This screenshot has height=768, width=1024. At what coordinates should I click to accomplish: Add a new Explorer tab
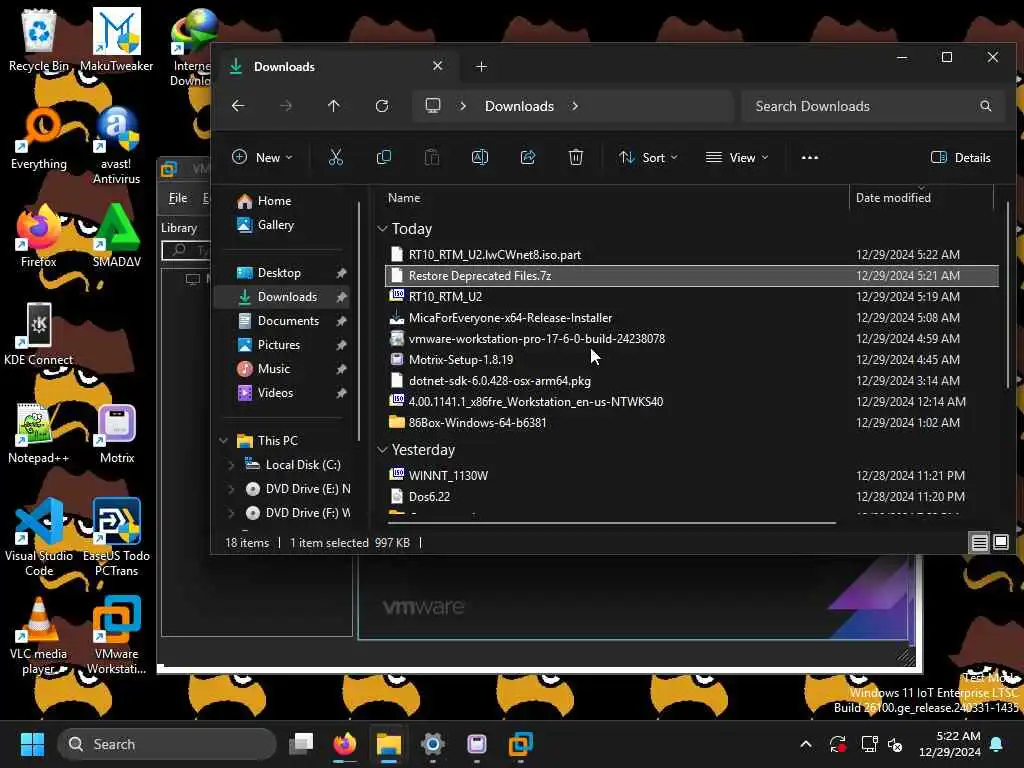481,67
